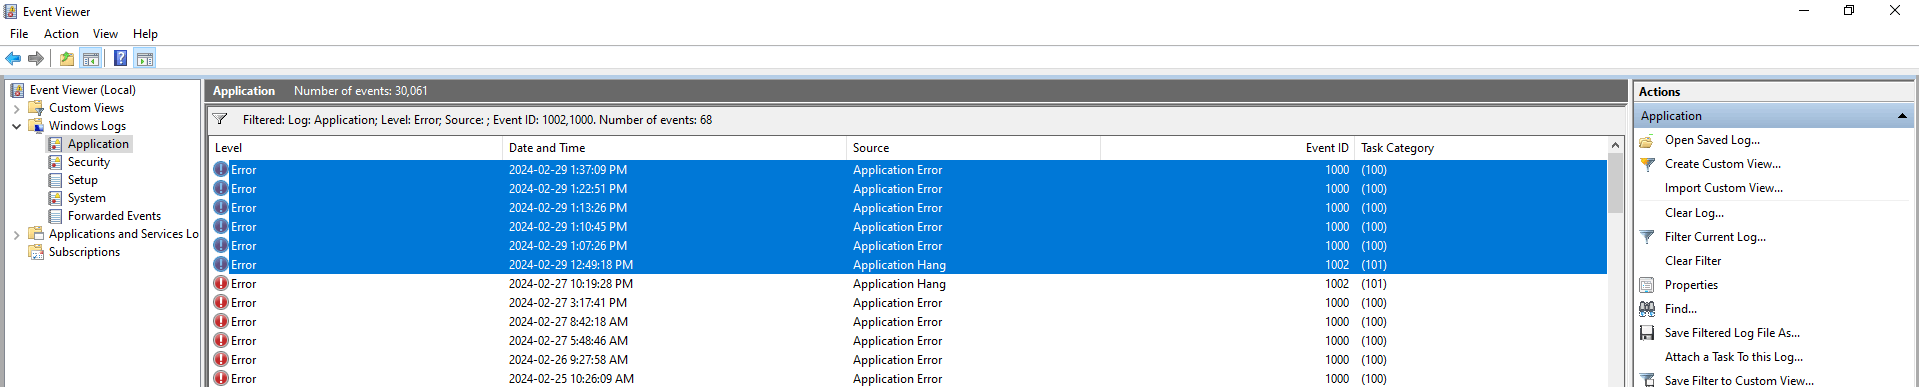Select the System log in tree

[x=87, y=198]
